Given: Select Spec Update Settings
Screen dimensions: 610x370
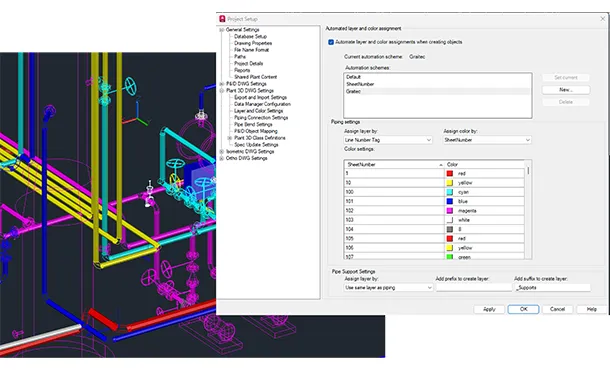Looking at the screenshot, I should point(256,145).
